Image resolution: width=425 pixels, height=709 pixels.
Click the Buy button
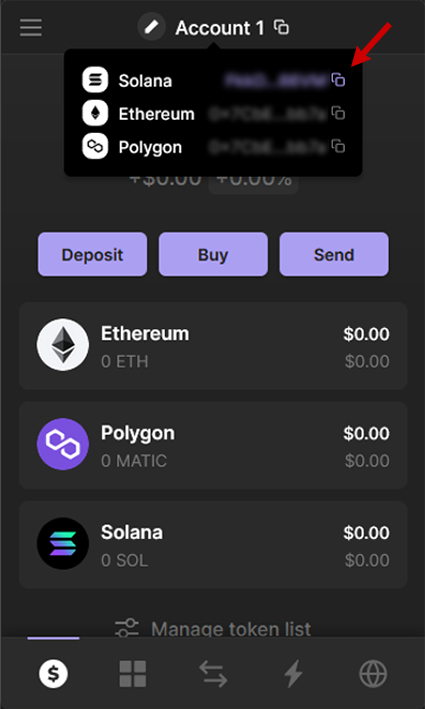213,254
